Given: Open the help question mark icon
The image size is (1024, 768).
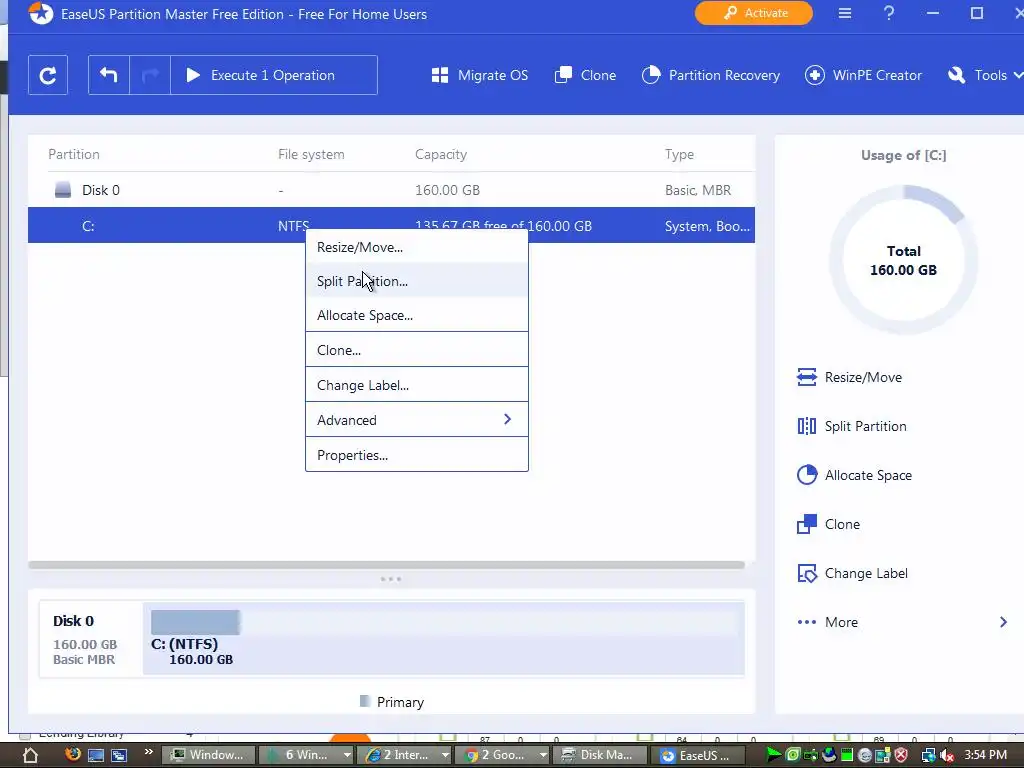Looking at the screenshot, I should click(889, 13).
